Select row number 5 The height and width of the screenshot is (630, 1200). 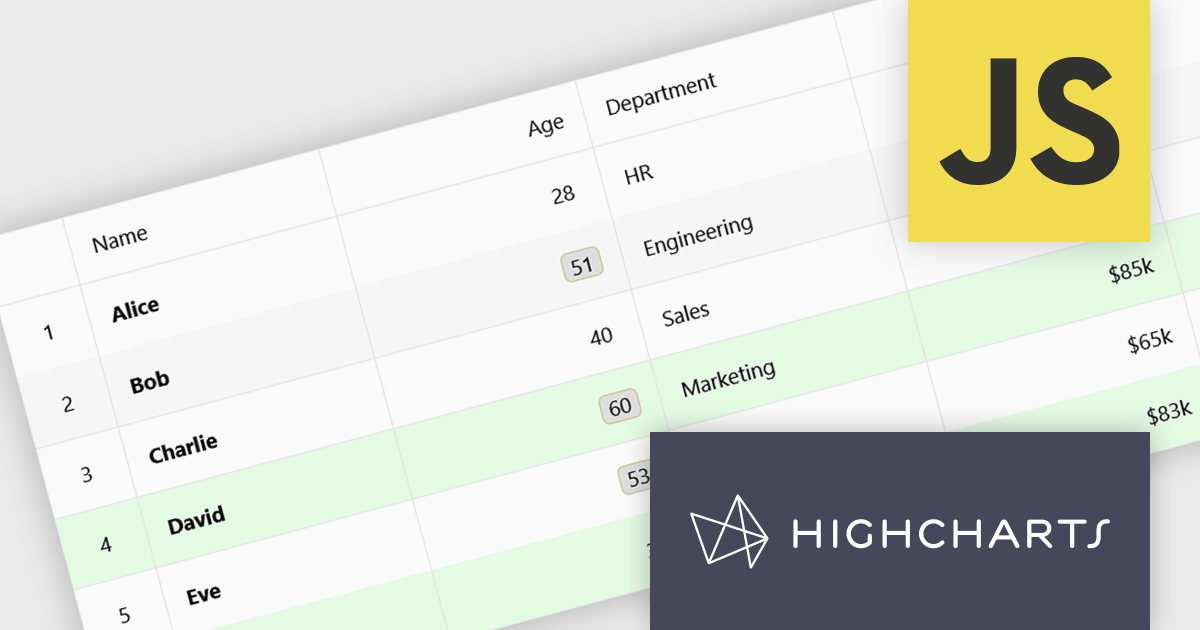[124, 615]
